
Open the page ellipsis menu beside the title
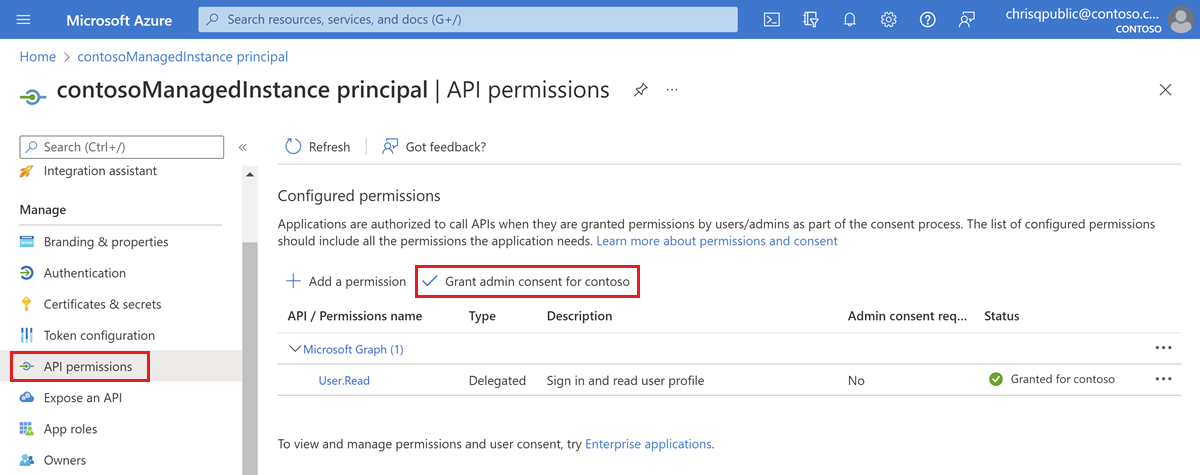pos(672,90)
